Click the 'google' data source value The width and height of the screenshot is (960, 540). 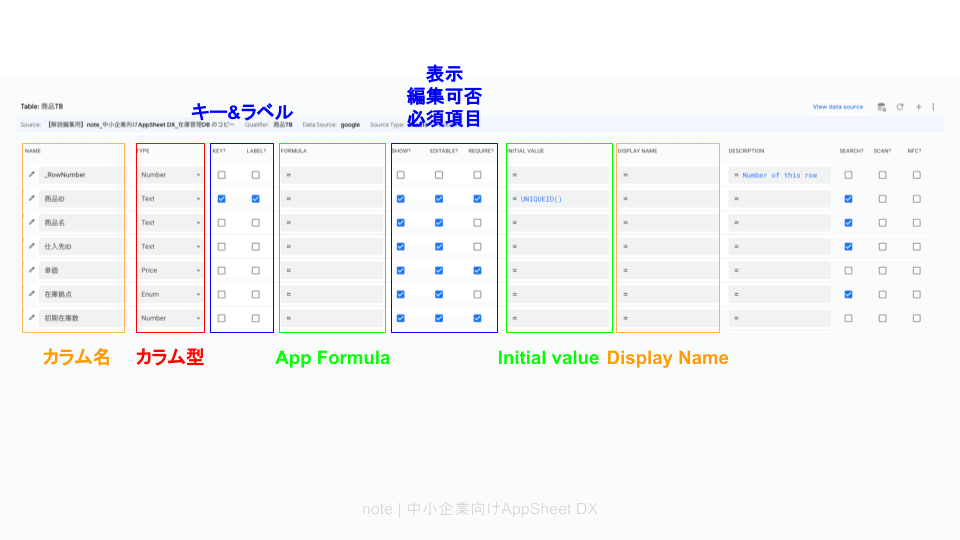tap(350, 125)
